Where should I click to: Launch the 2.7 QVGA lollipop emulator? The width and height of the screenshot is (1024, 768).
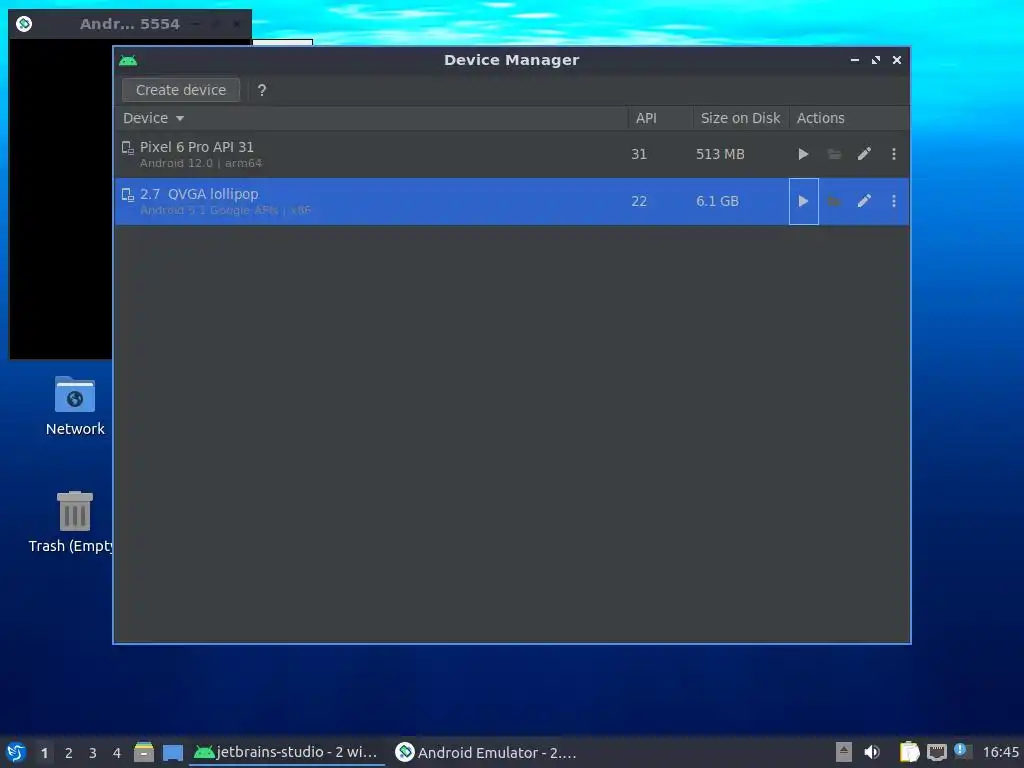click(803, 201)
